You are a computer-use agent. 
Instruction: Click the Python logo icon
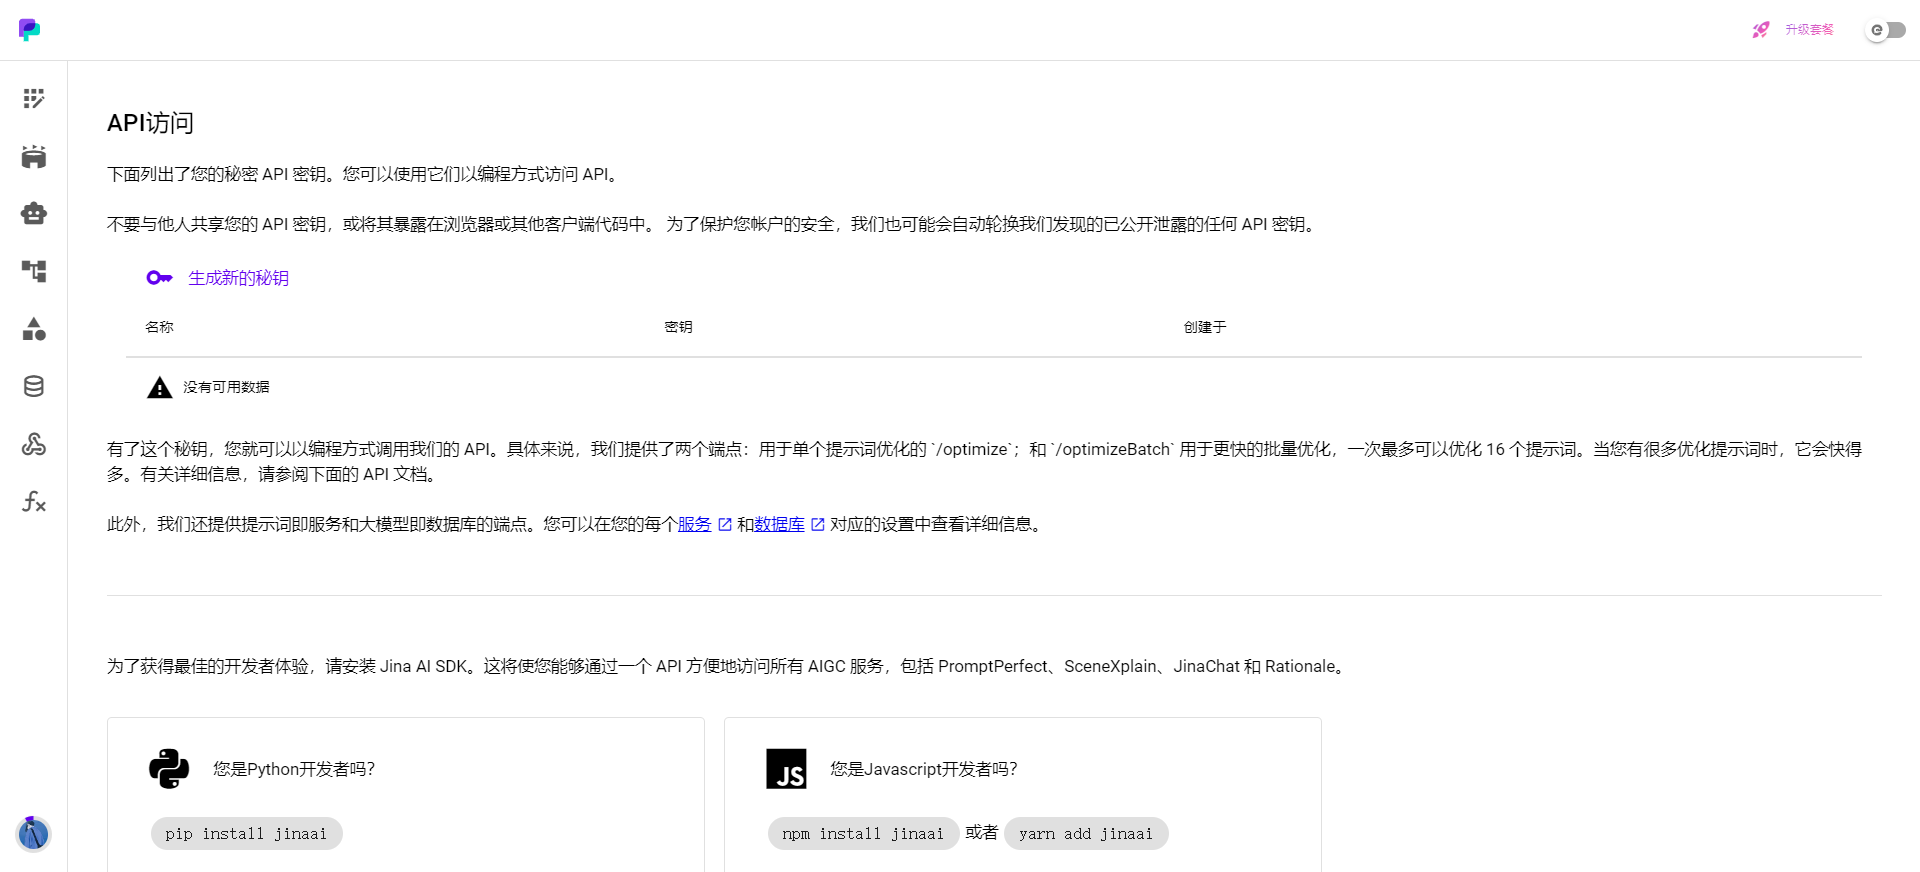[169, 769]
